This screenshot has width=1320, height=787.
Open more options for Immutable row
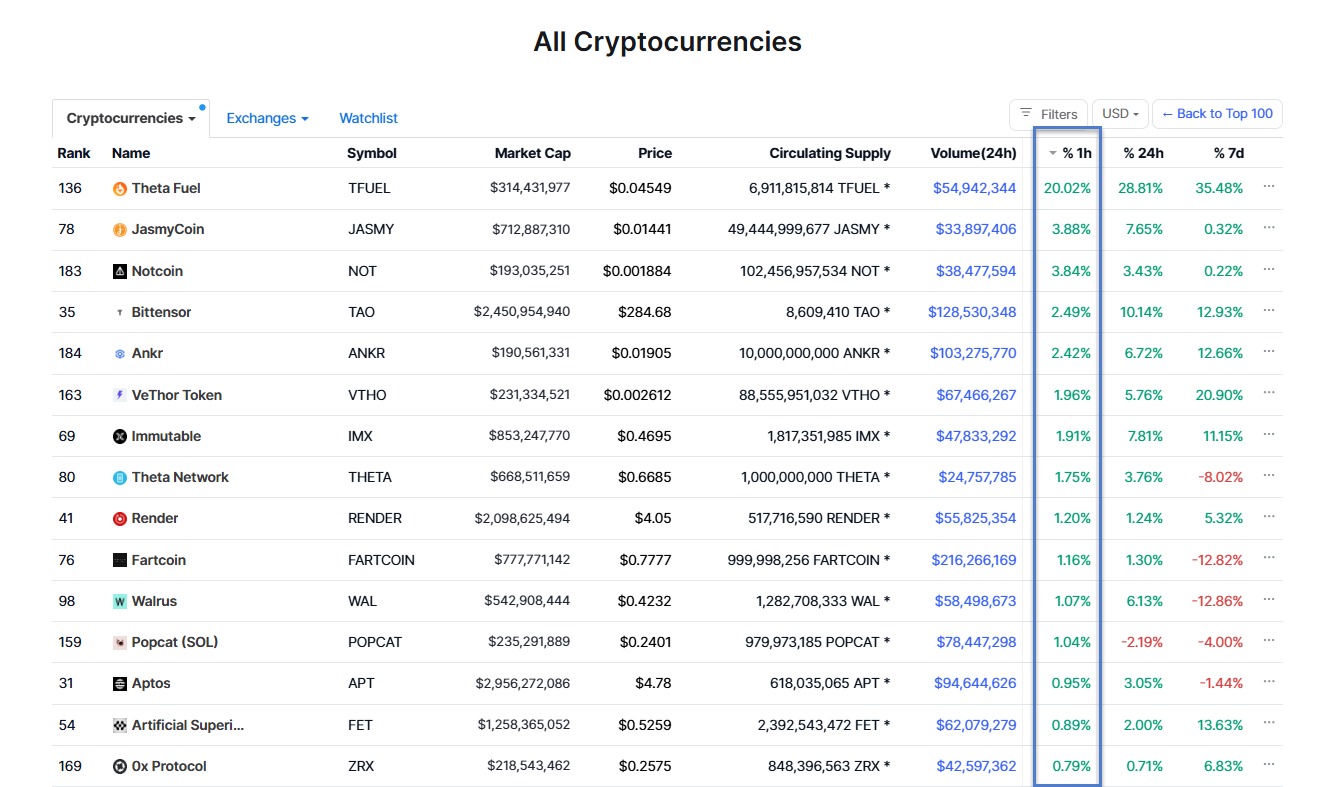point(1269,435)
